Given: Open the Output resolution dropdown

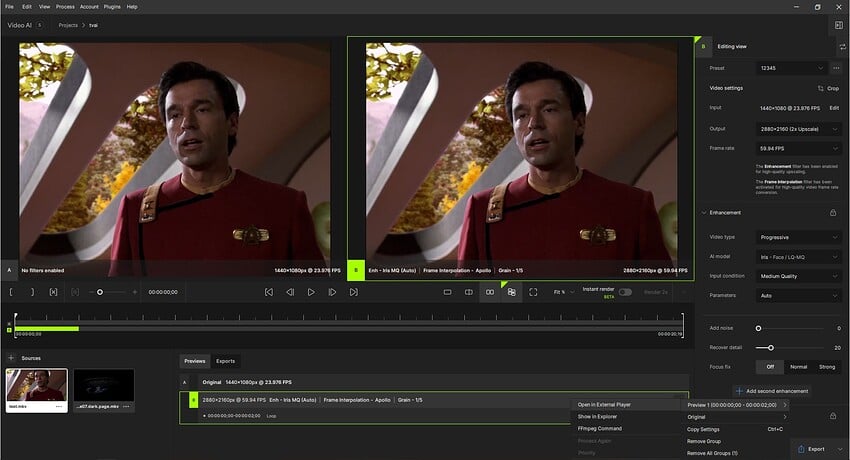Looking at the screenshot, I should click(799, 129).
